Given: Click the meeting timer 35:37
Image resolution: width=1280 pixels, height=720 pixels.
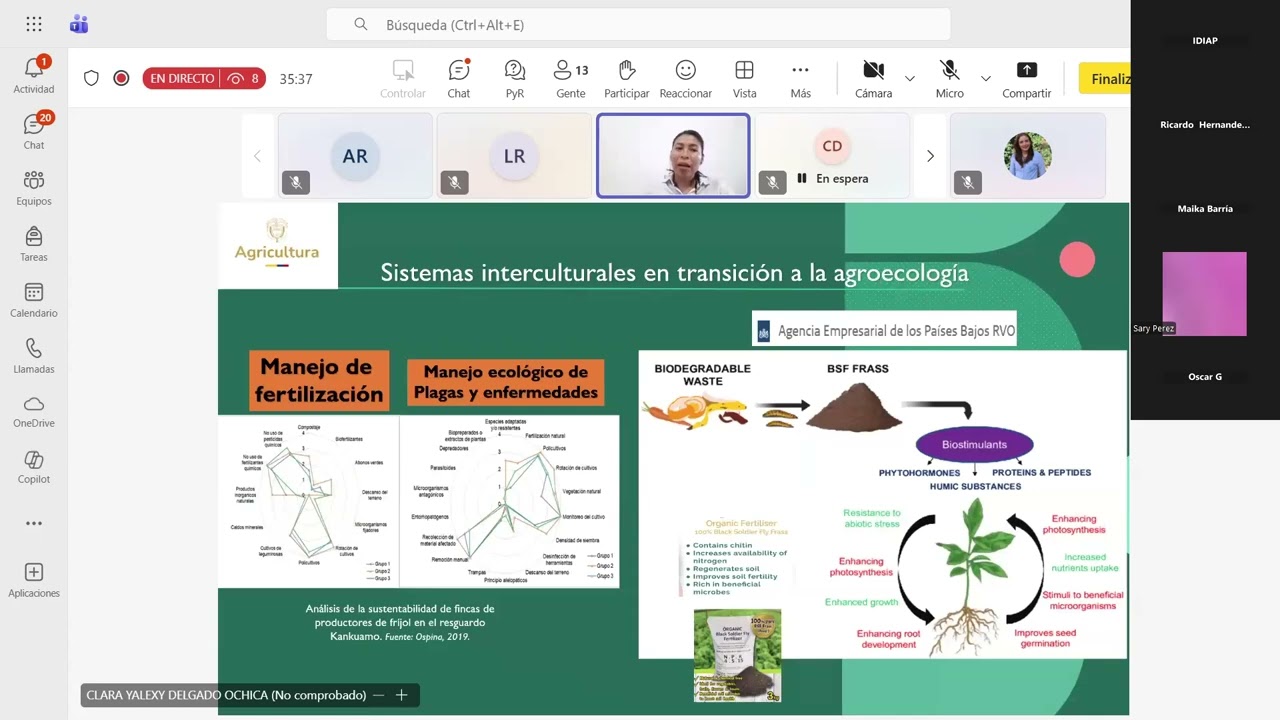Looking at the screenshot, I should [296, 79].
